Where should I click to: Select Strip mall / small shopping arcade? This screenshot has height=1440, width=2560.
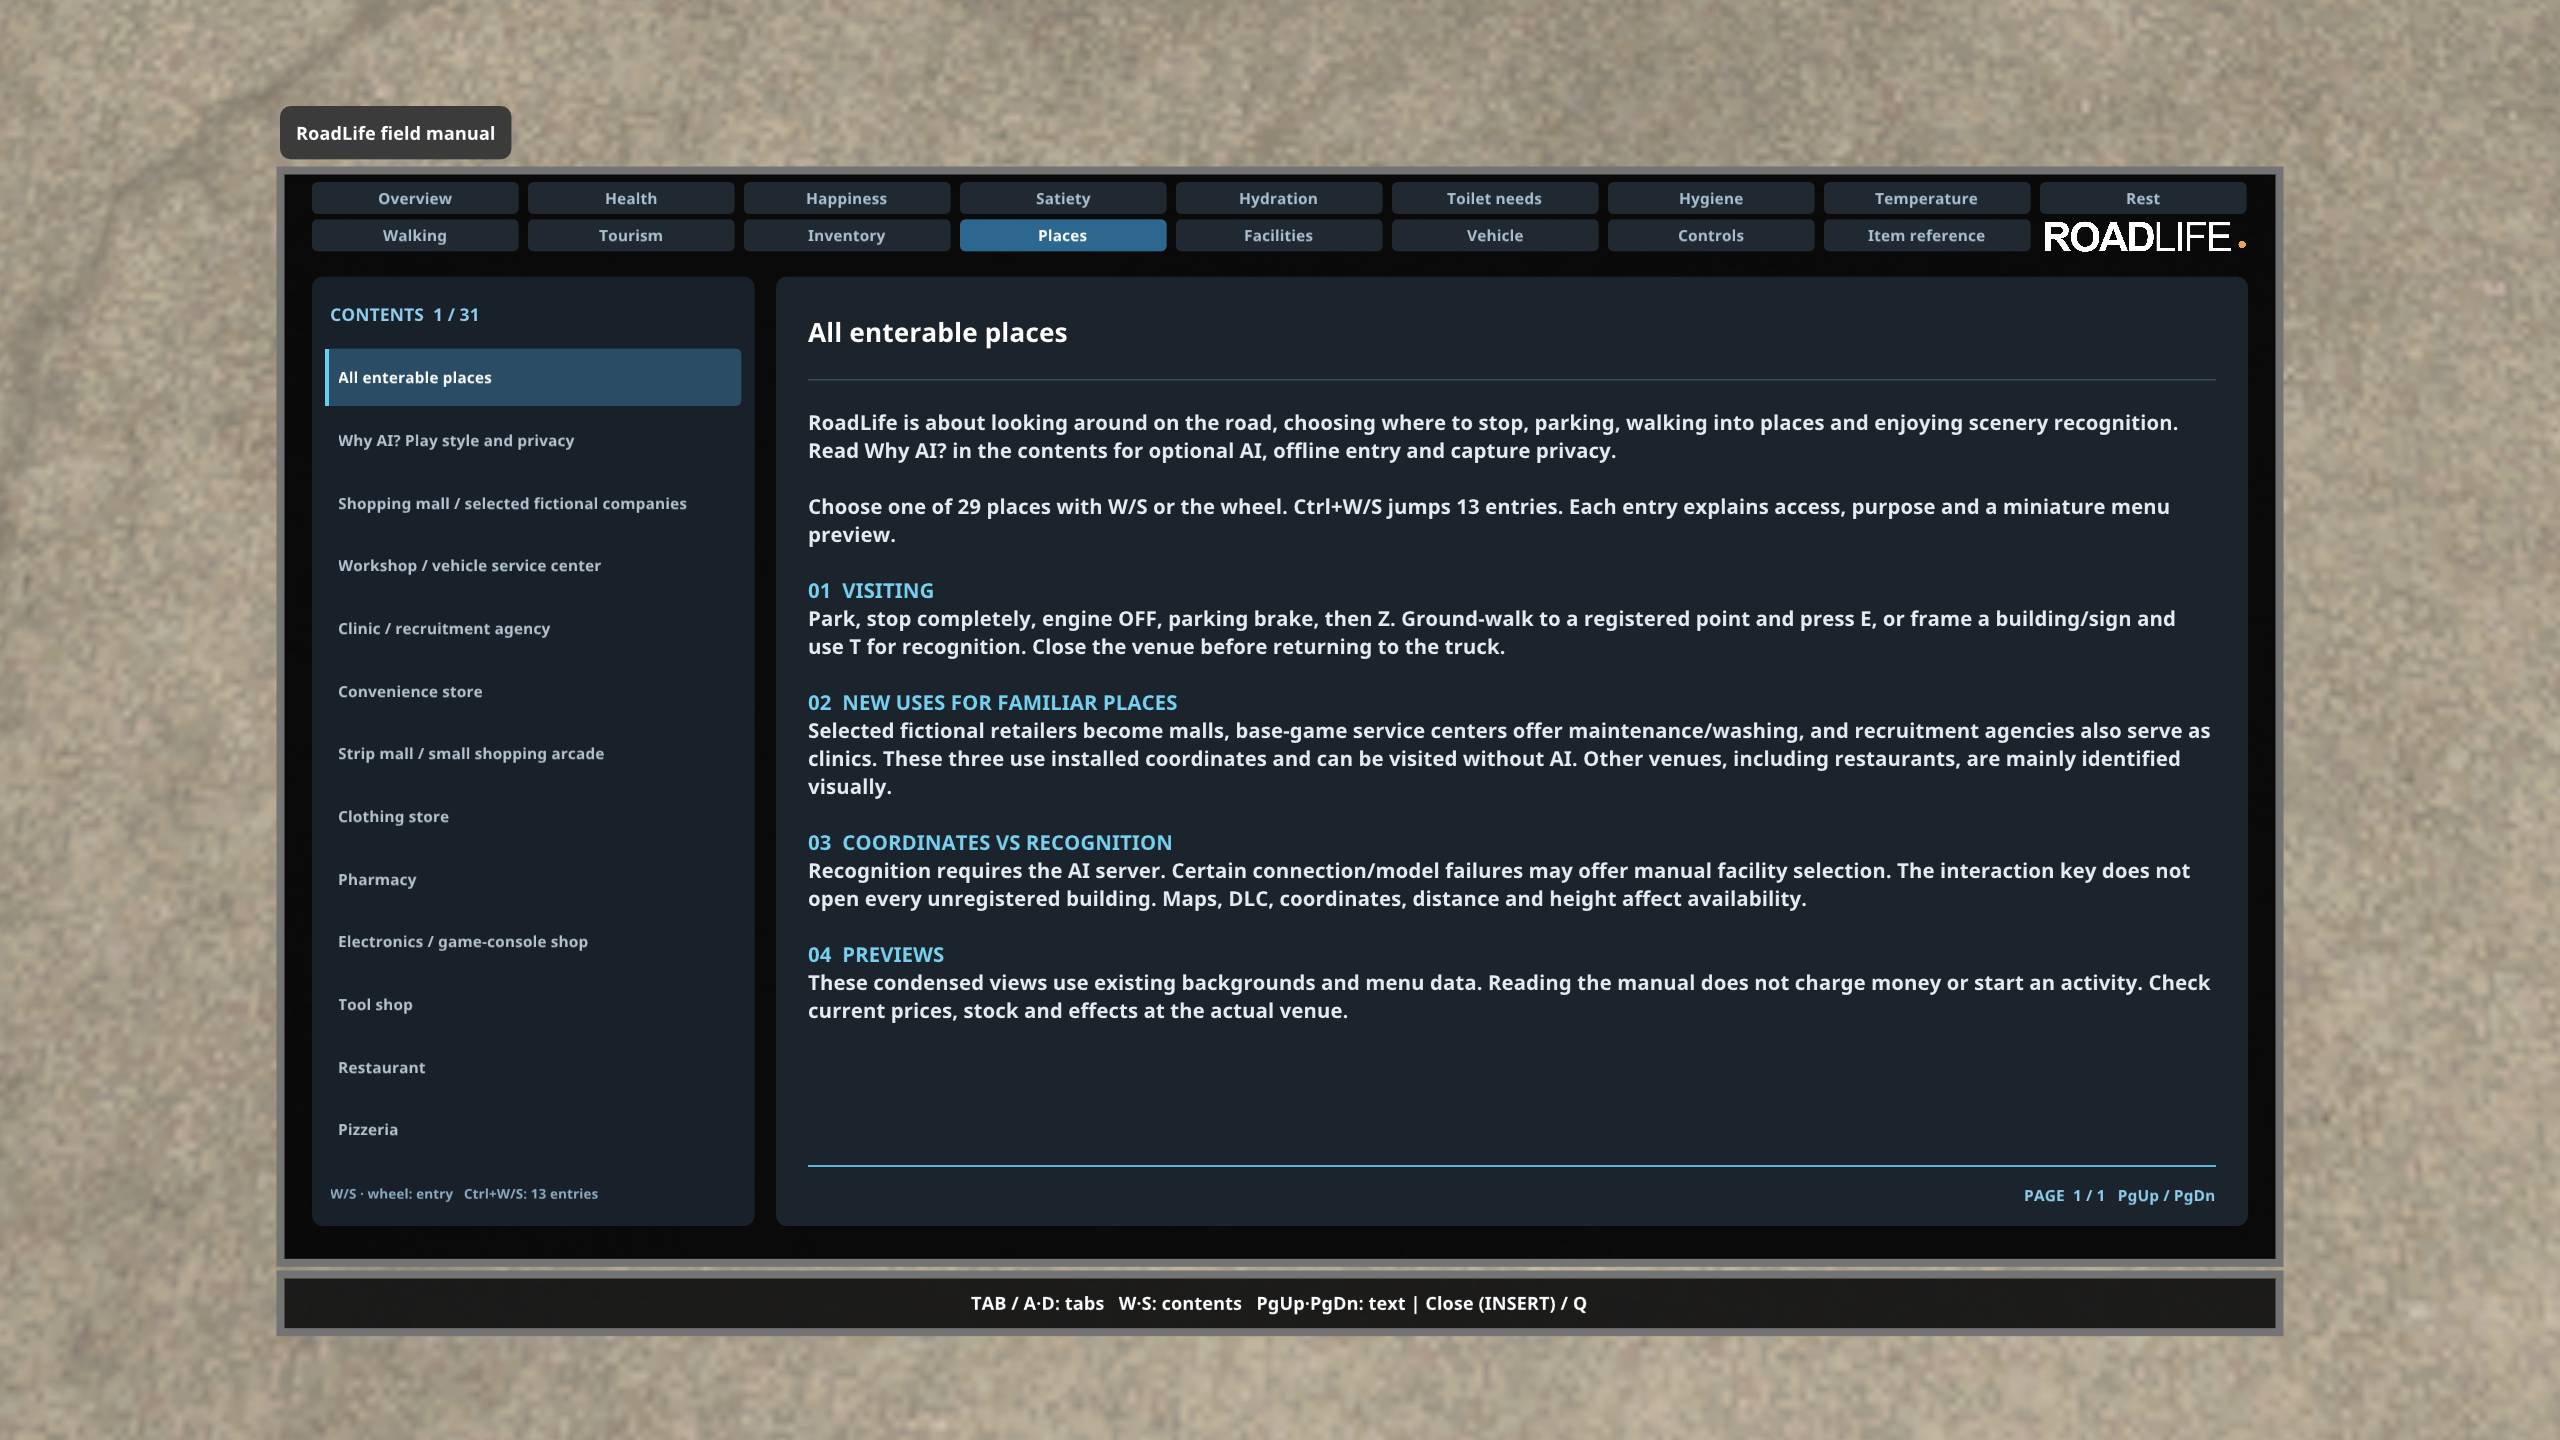(x=533, y=753)
